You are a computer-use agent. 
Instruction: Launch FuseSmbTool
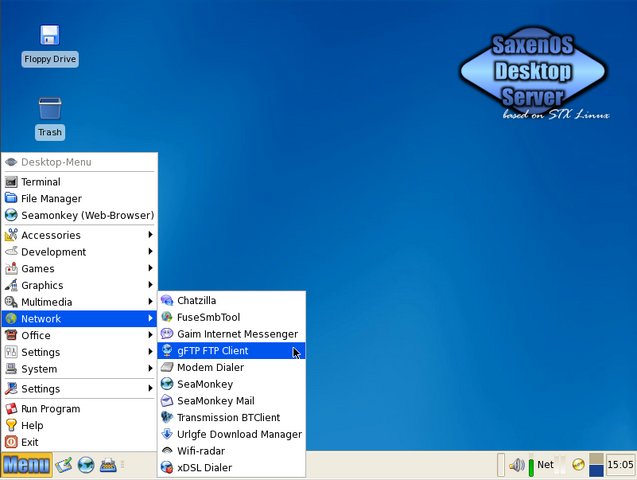[x=231, y=317]
